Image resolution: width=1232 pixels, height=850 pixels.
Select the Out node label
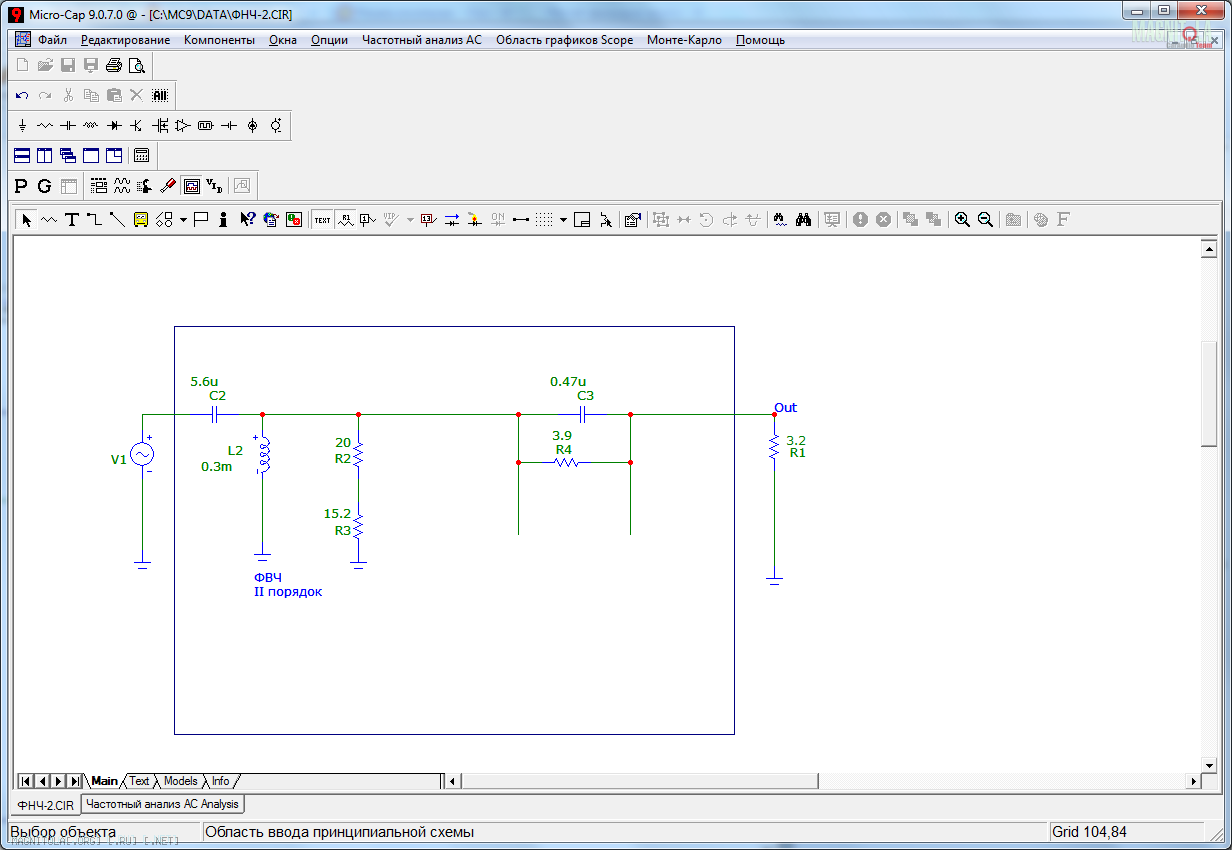pos(786,408)
